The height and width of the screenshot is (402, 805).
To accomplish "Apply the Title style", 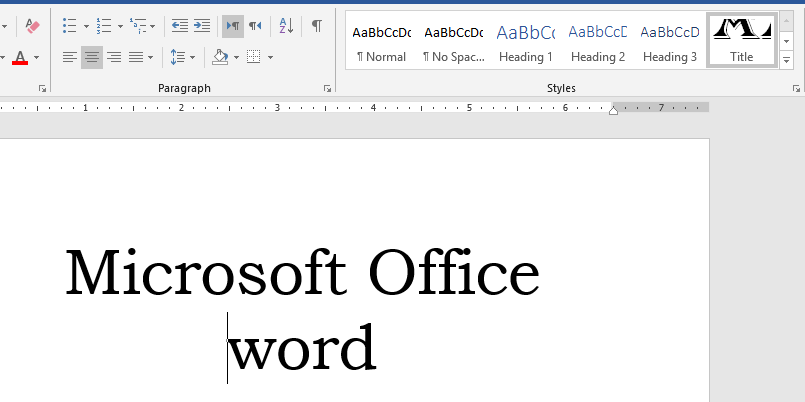I will 742,41.
